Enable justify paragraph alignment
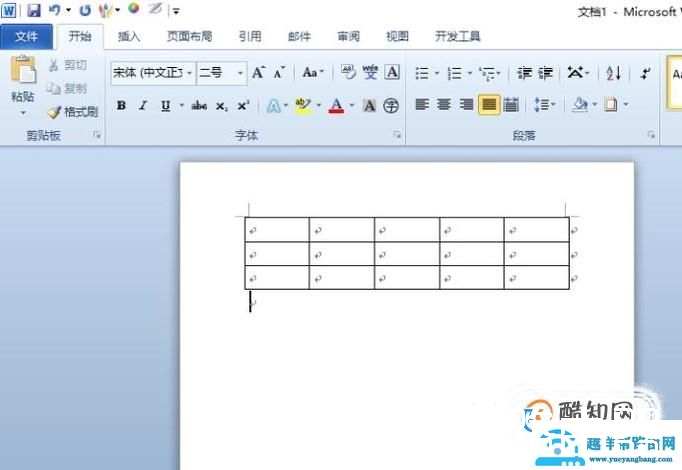682x470 pixels. (489, 105)
